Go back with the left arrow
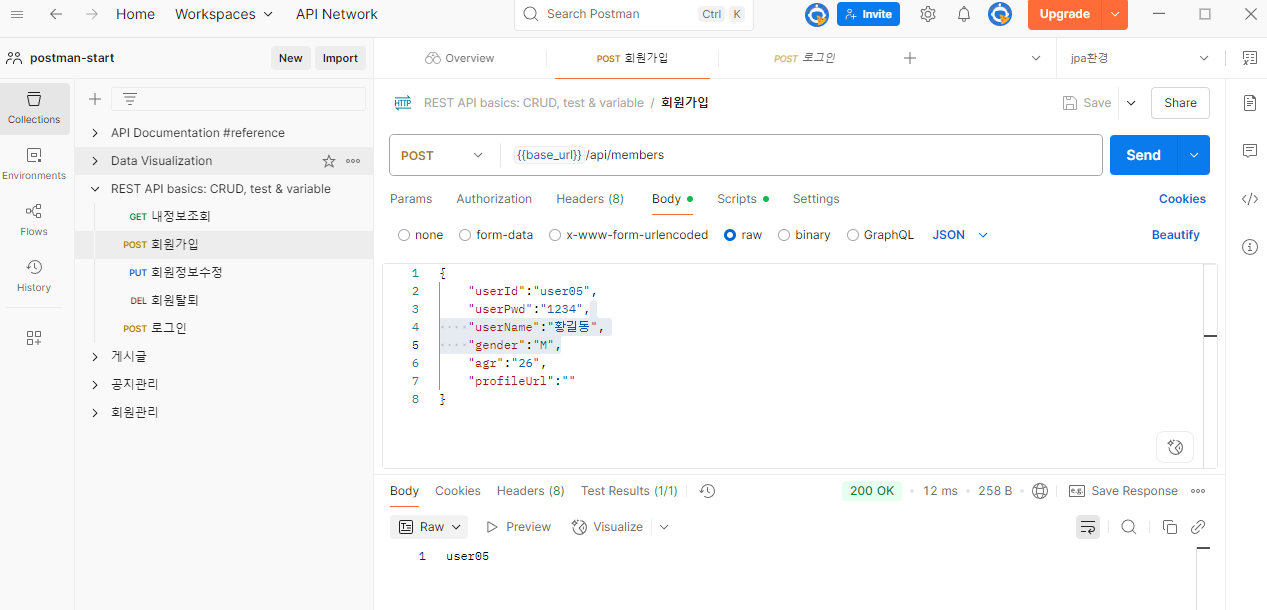Screen dimensions: 1267x610 (56, 14)
